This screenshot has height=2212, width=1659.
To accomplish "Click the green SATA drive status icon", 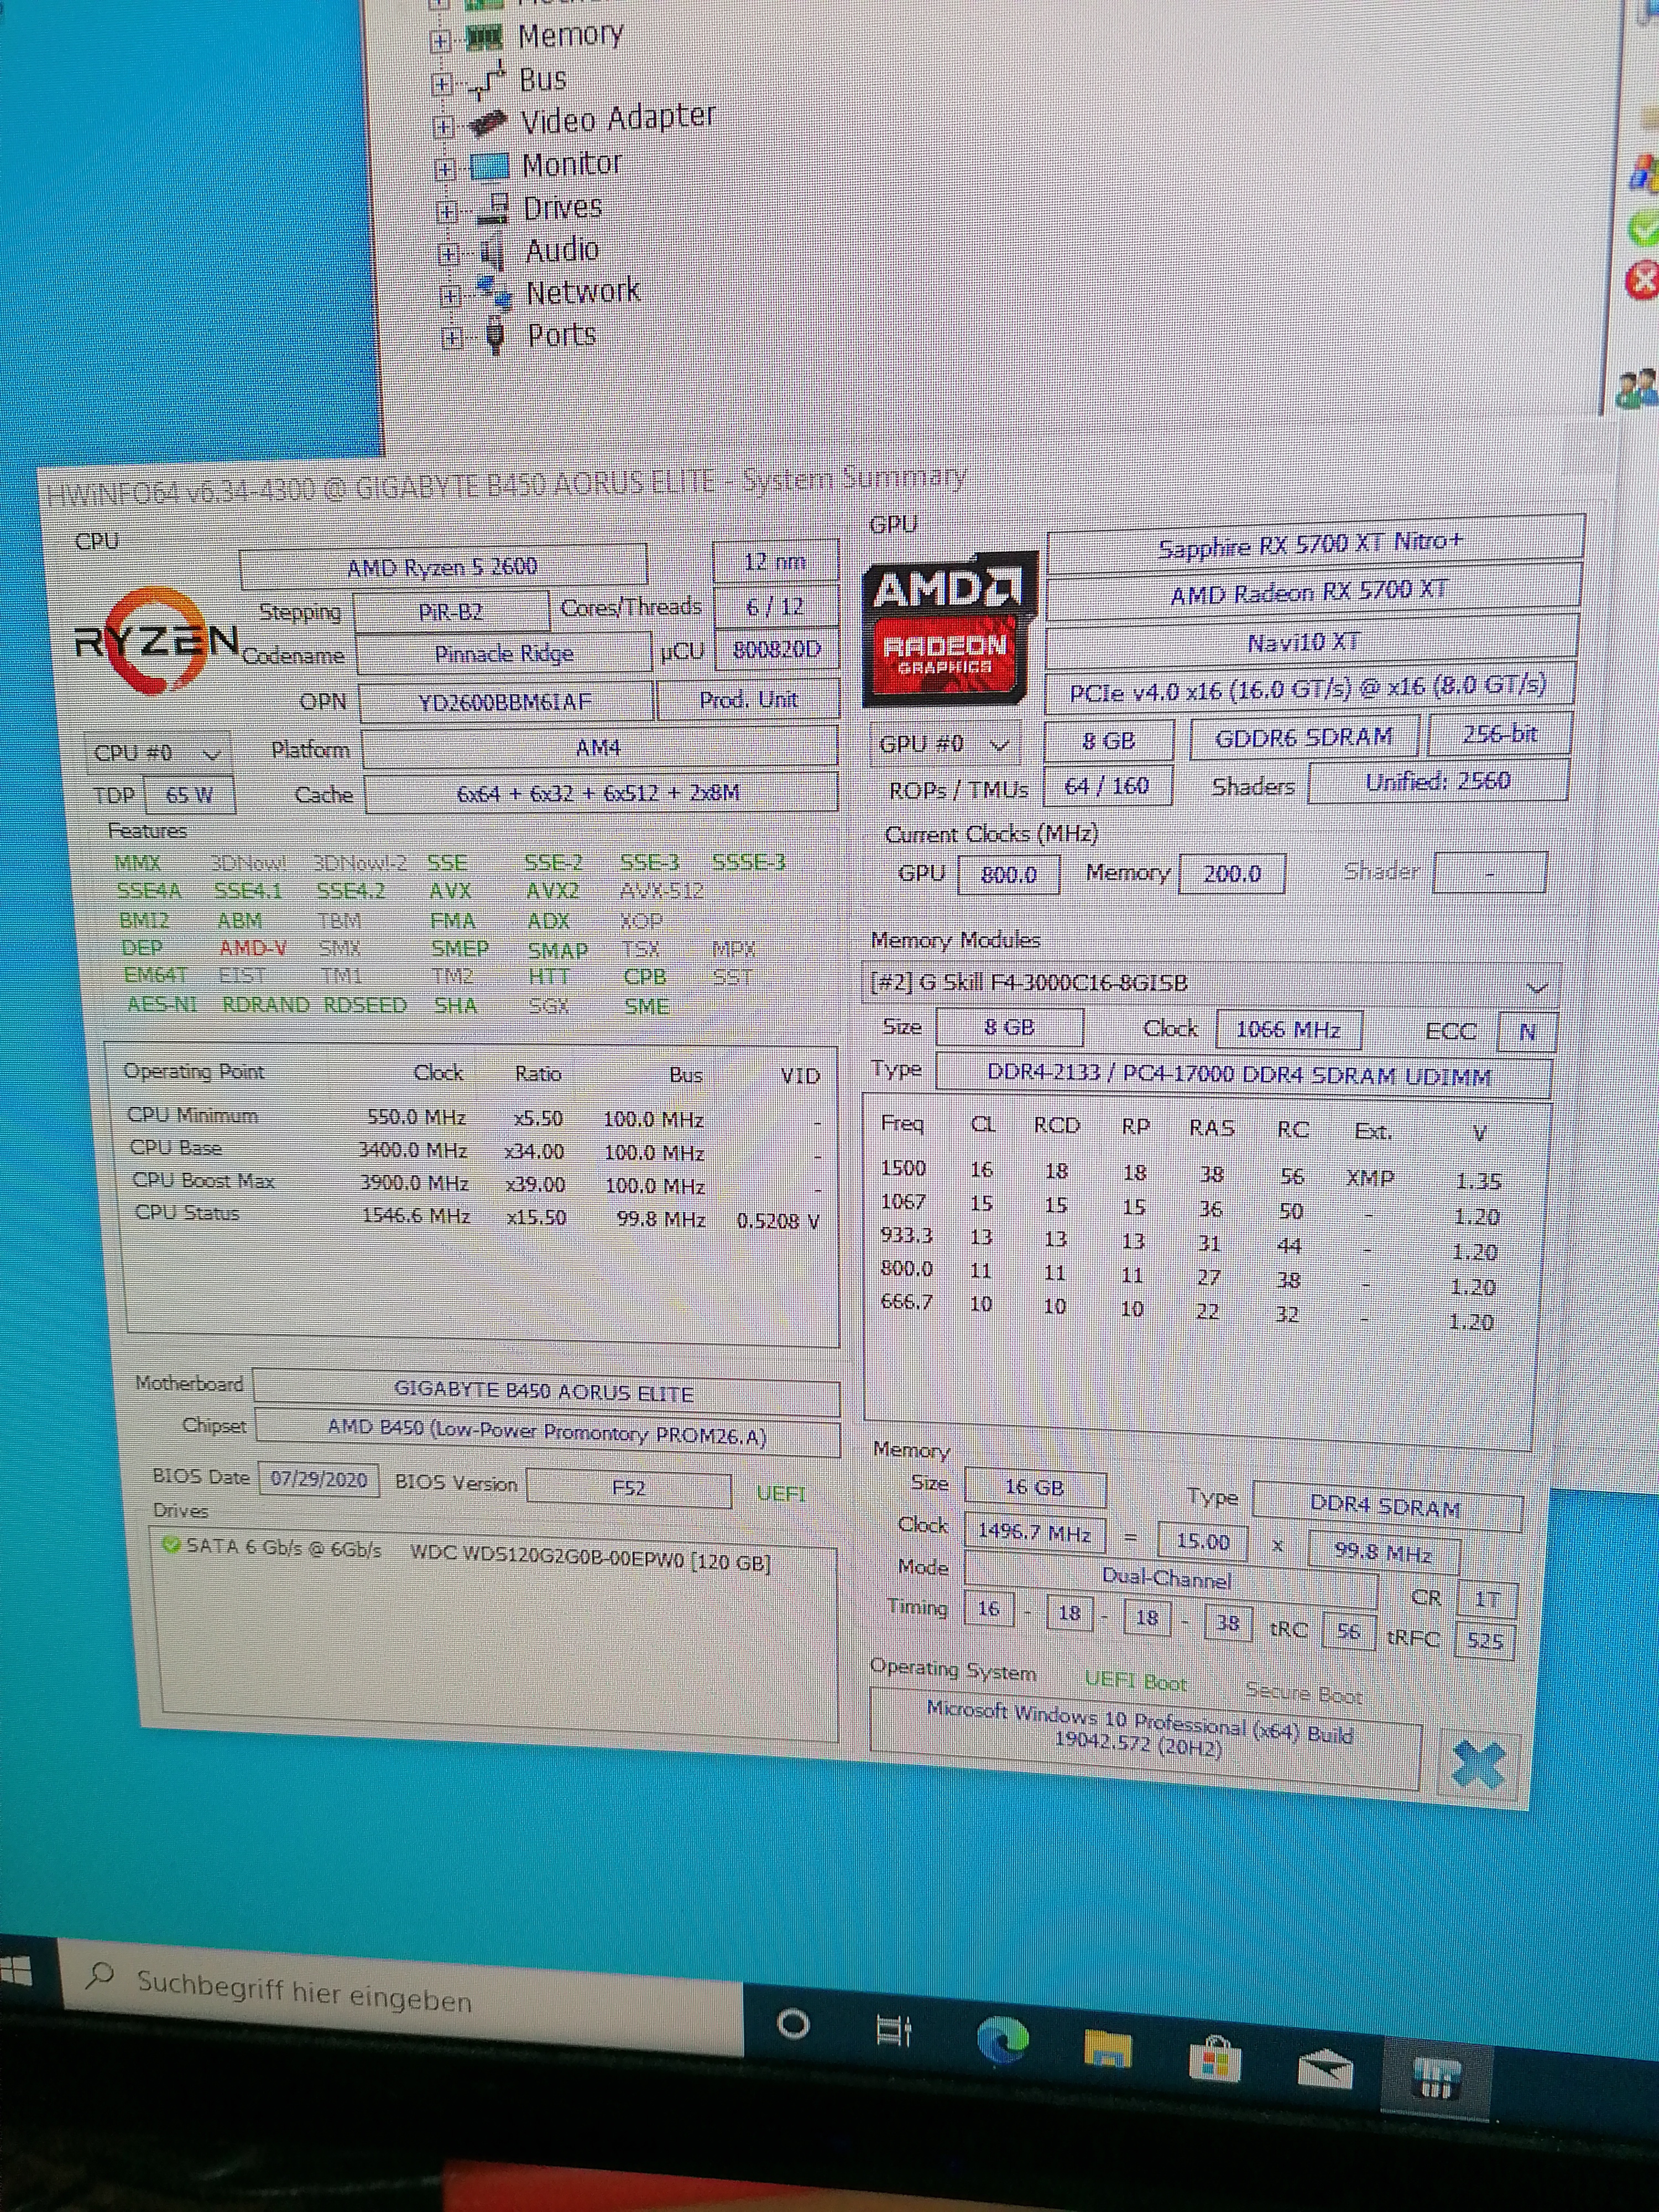I will tap(171, 1546).
